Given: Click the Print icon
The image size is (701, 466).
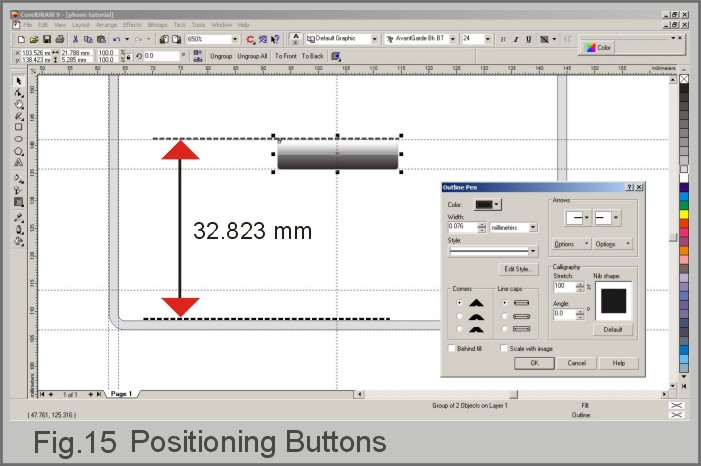Looking at the screenshot, I should point(59,39).
